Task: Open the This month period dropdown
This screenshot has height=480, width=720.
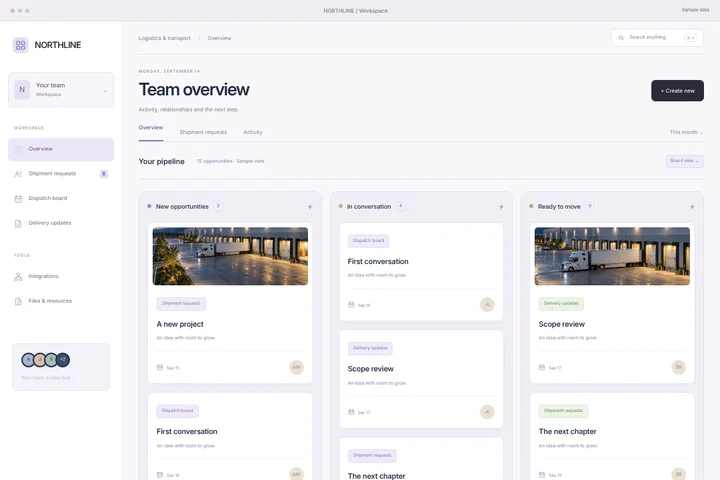Action: [x=686, y=132]
